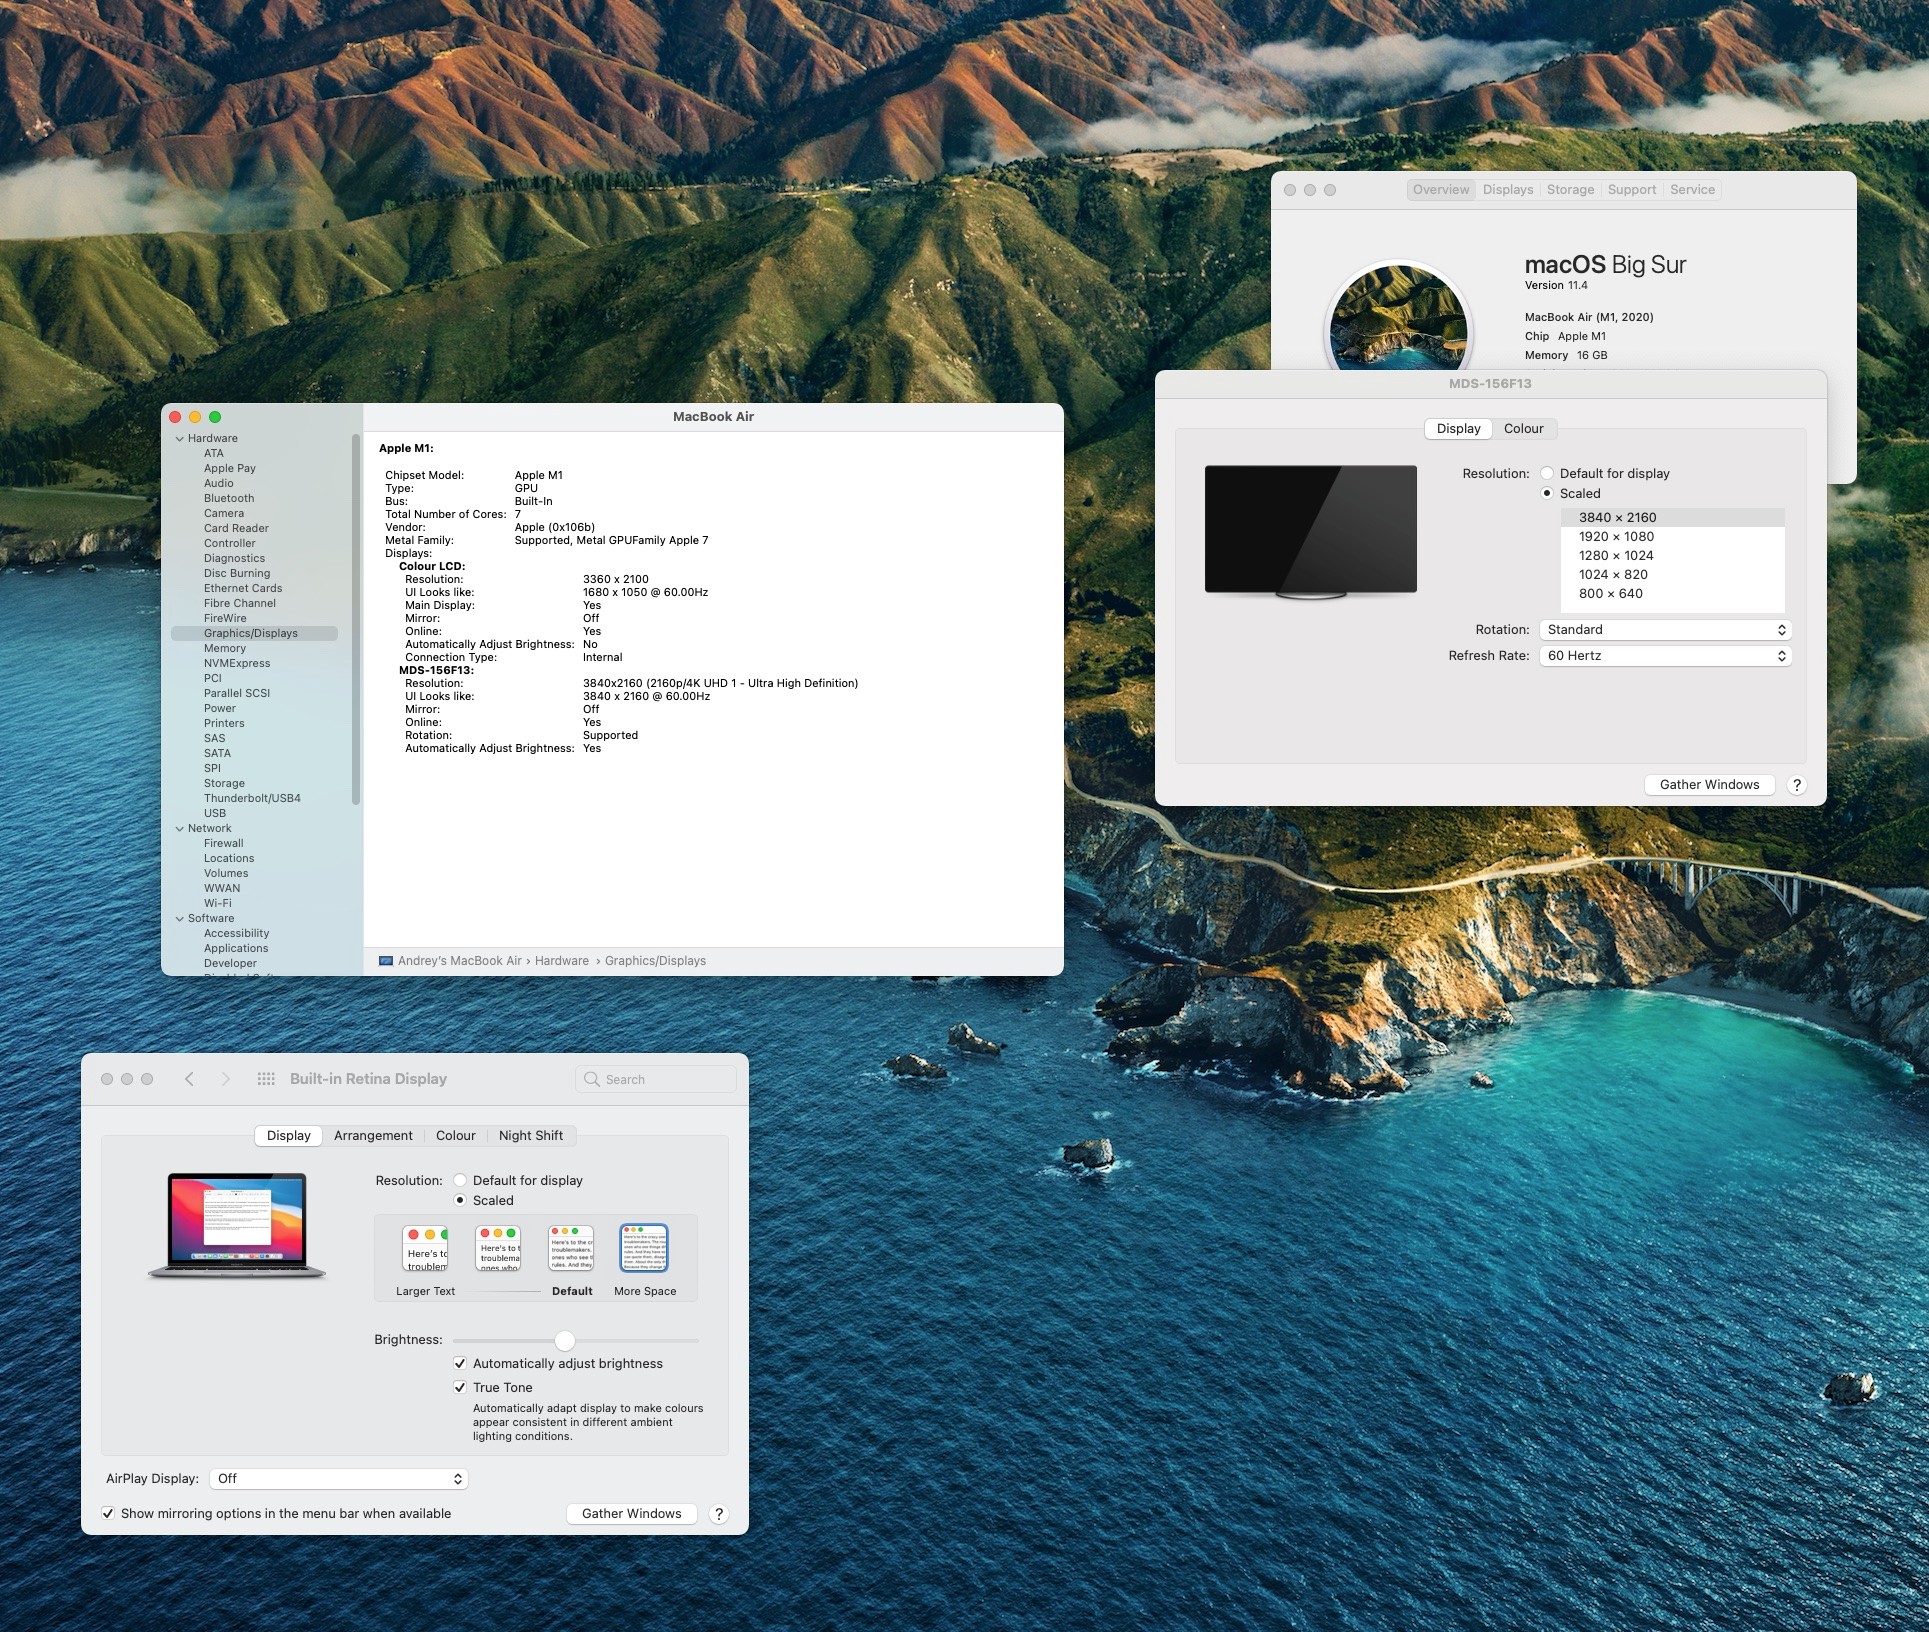Click the MacBook laptop image in display preferences
The width and height of the screenshot is (1929, 1632).
pyautogui.click(x=237, y=1226)
